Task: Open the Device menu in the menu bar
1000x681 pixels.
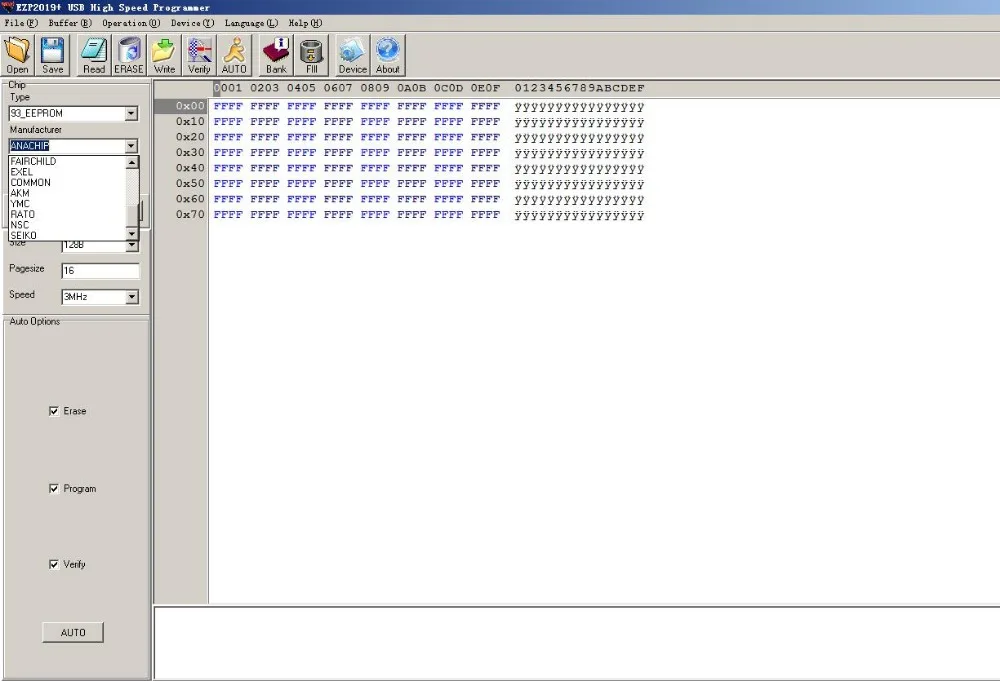Action: [193, 23]
